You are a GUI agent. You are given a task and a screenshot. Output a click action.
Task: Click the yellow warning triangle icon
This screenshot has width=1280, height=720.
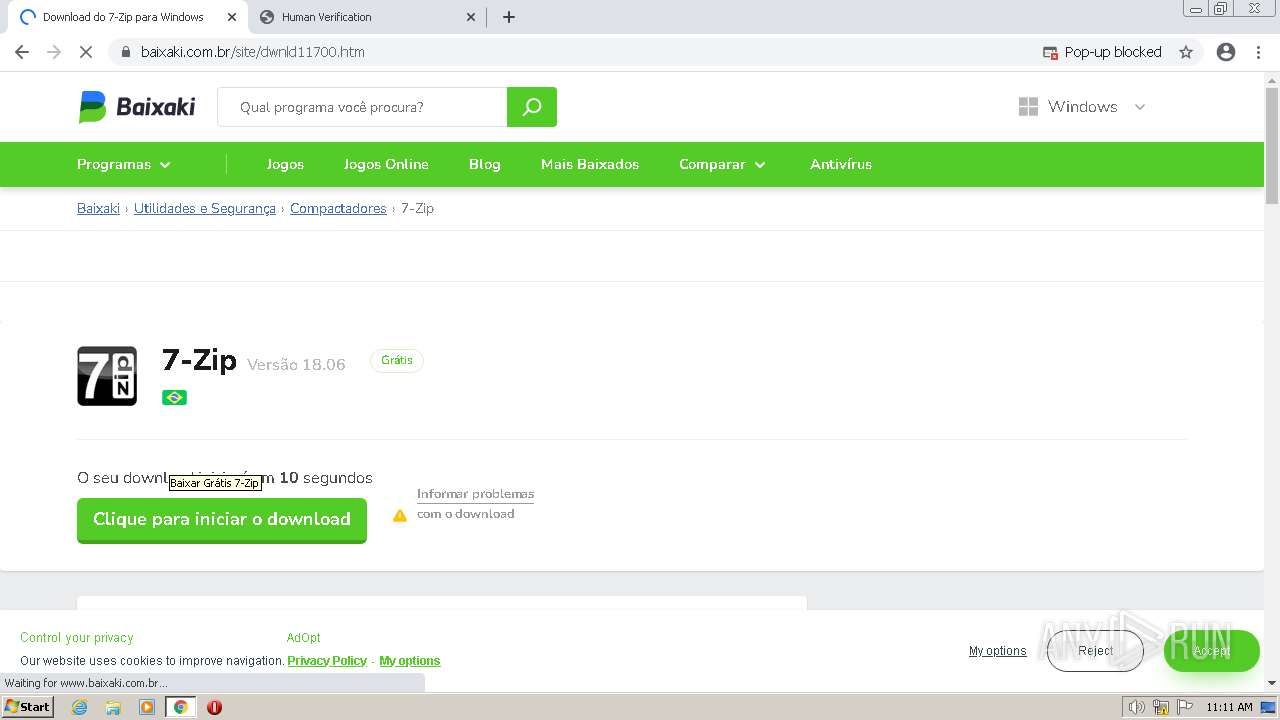[400, 515]
